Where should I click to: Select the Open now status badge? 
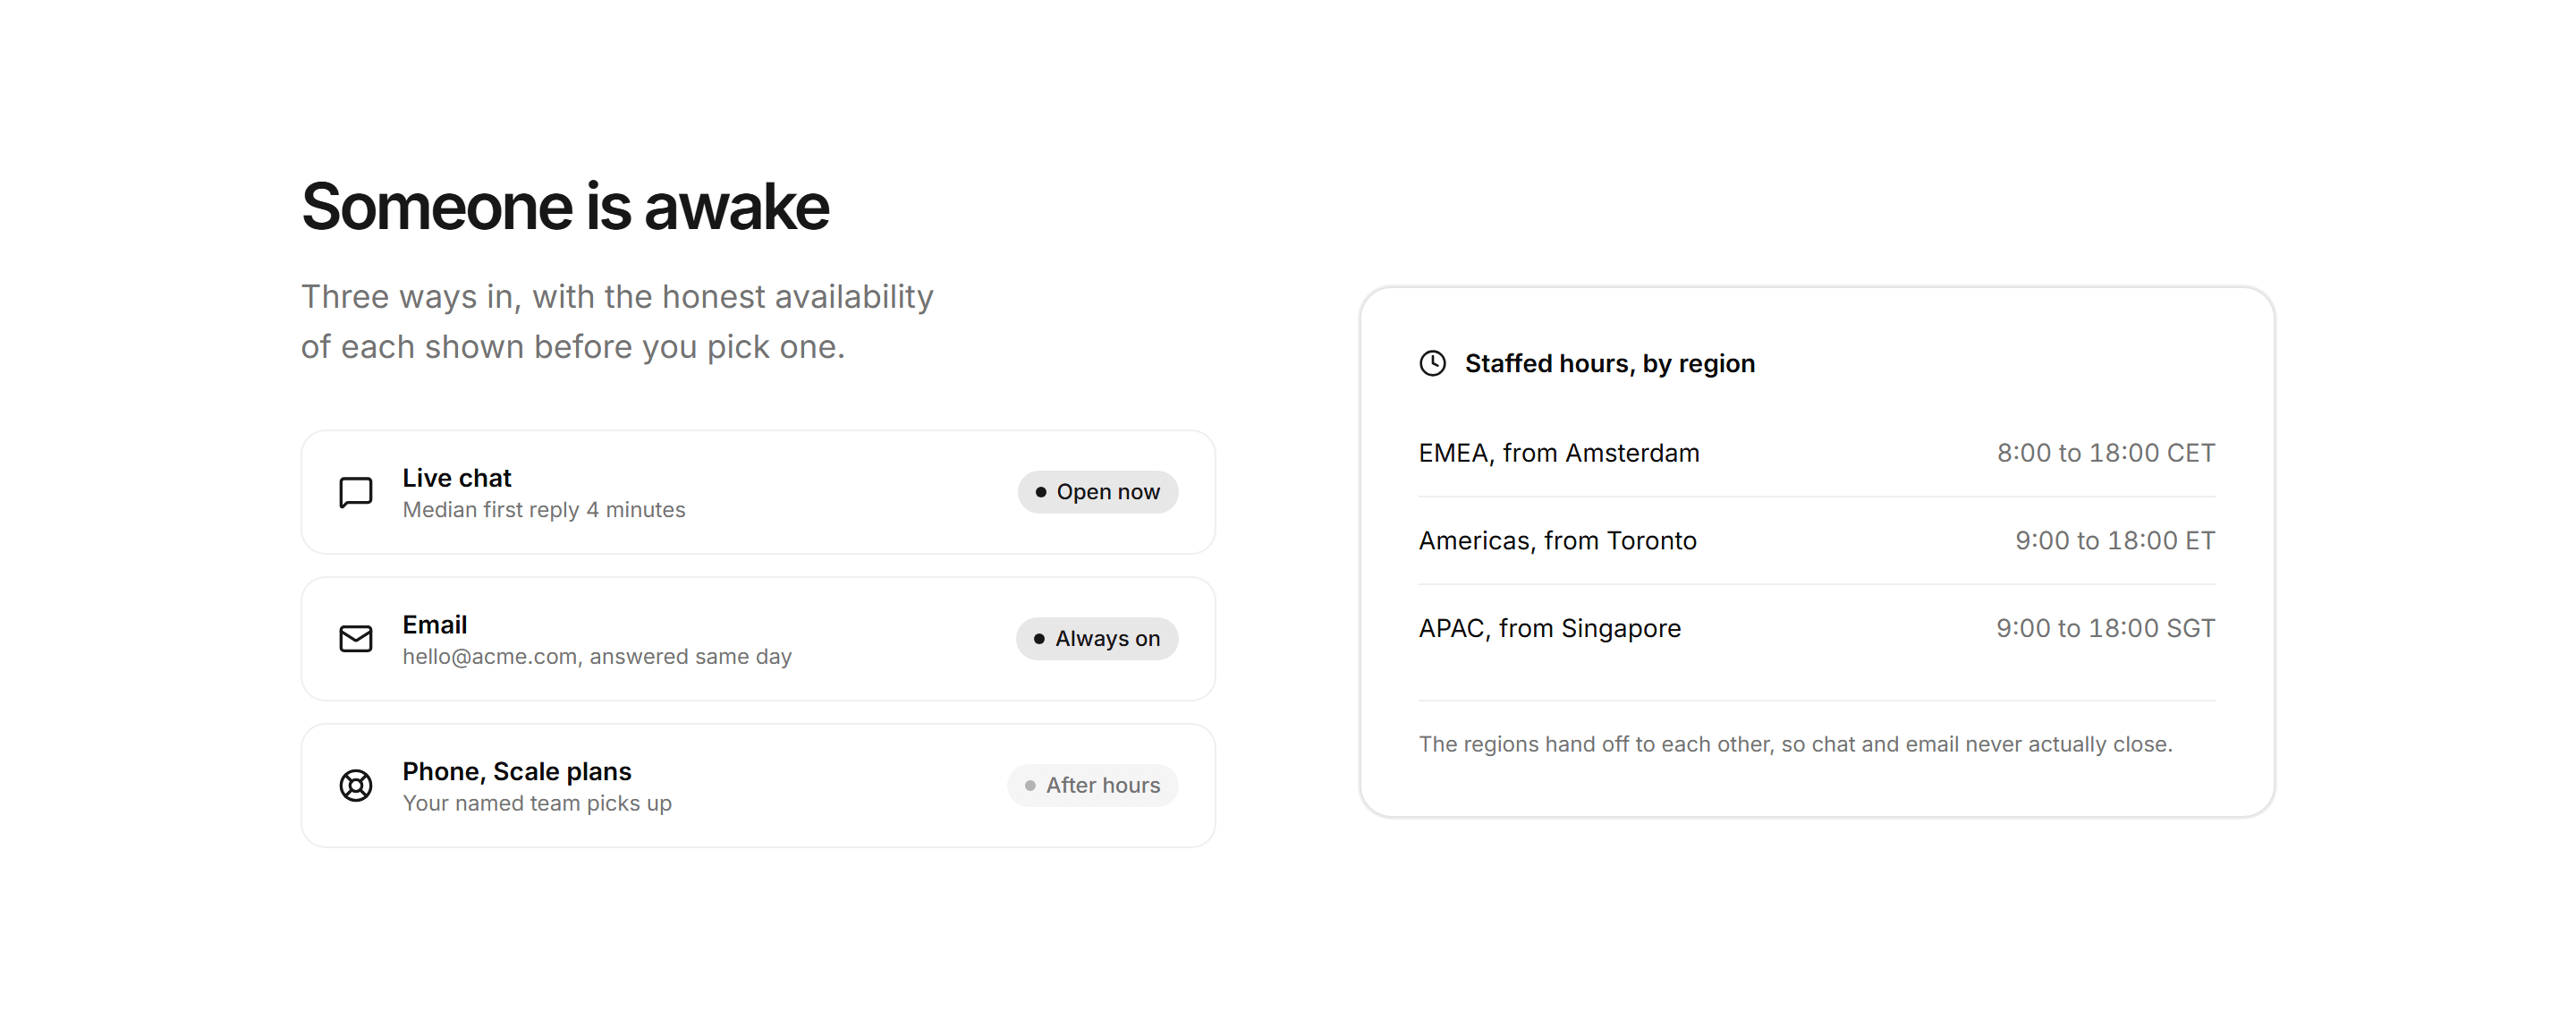[1098, 492]
